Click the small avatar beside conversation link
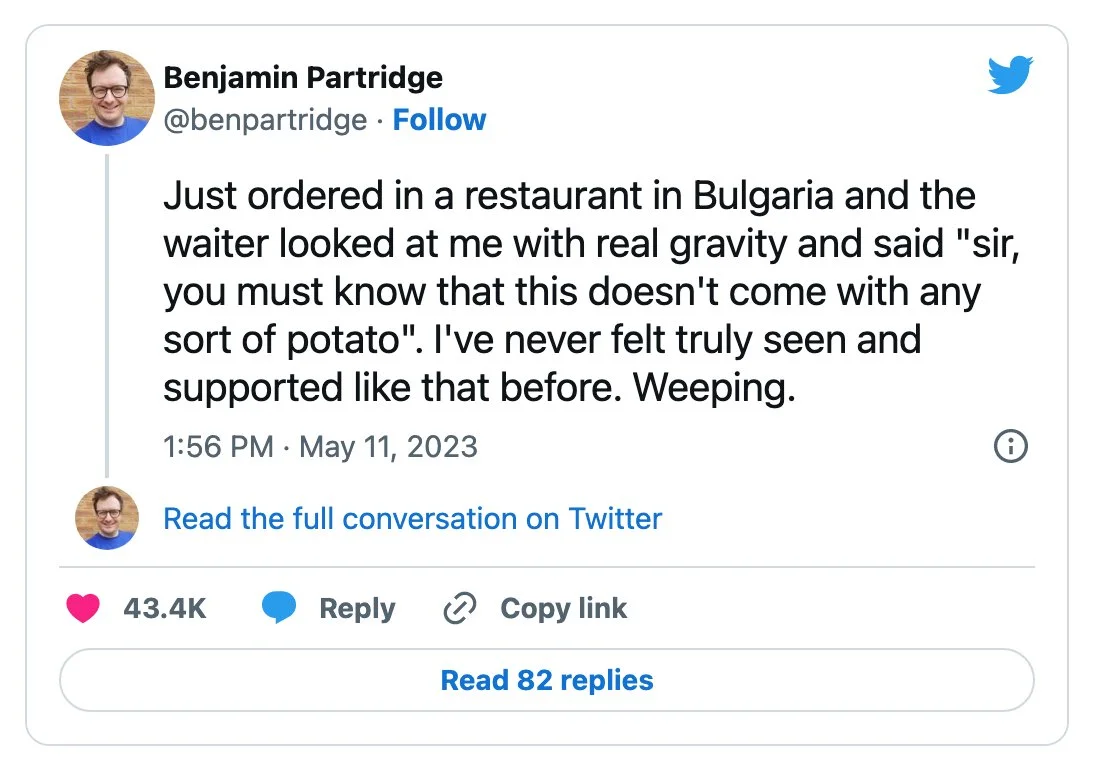 107,518
